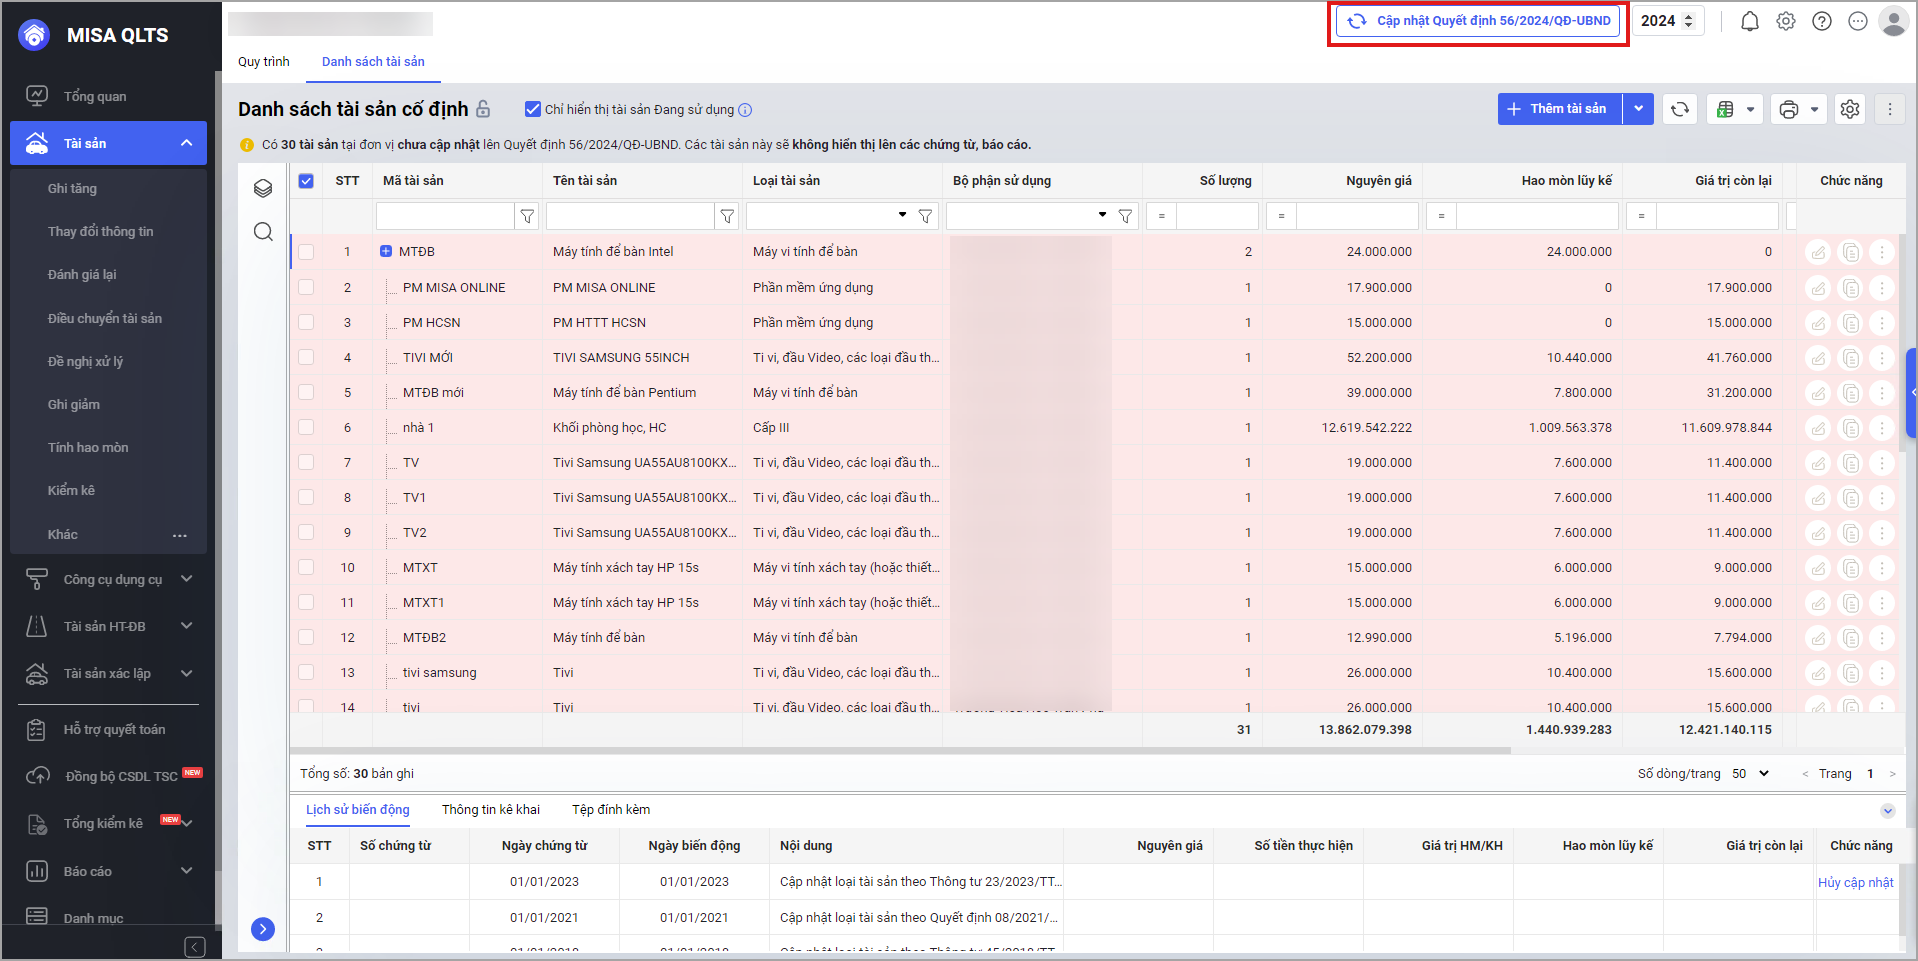Click the printer icon

(1789, 109)
